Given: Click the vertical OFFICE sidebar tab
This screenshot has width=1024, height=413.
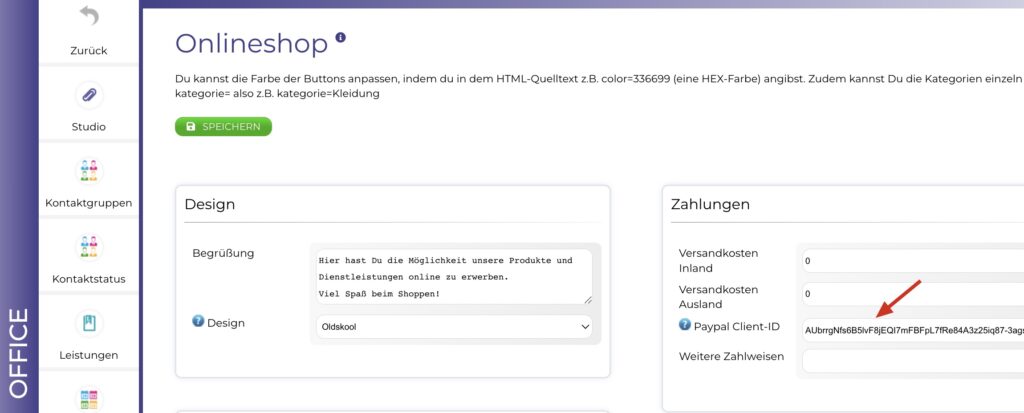Looking at the screenshot, I should (18, 353).
